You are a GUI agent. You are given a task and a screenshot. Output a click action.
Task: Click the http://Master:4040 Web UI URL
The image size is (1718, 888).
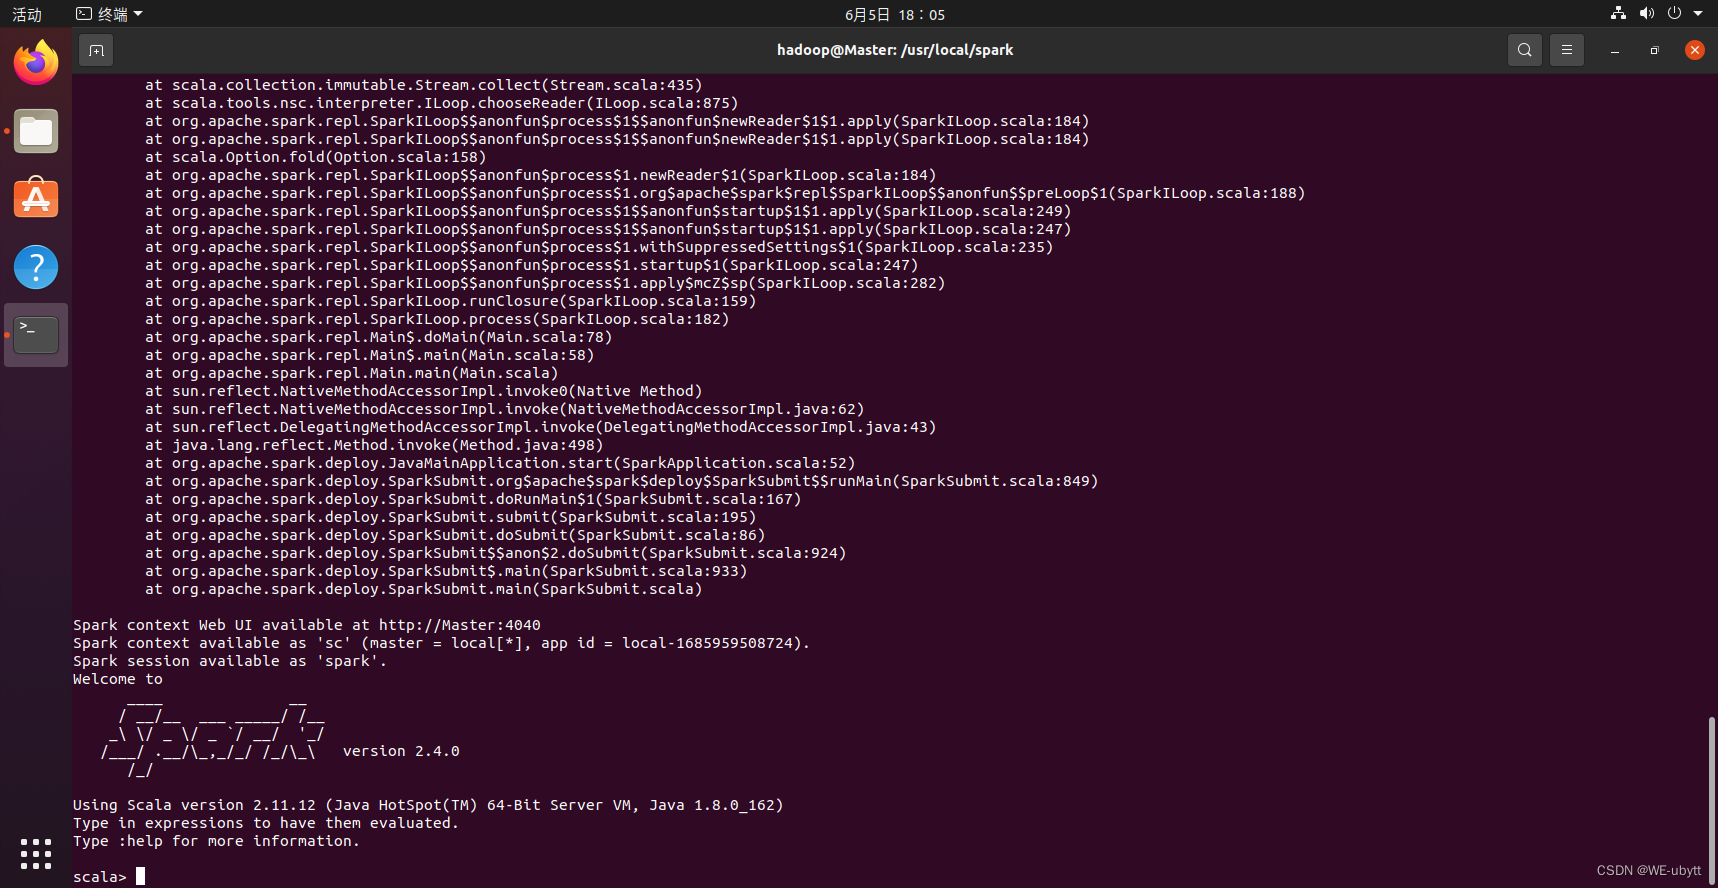coord(460,625)
